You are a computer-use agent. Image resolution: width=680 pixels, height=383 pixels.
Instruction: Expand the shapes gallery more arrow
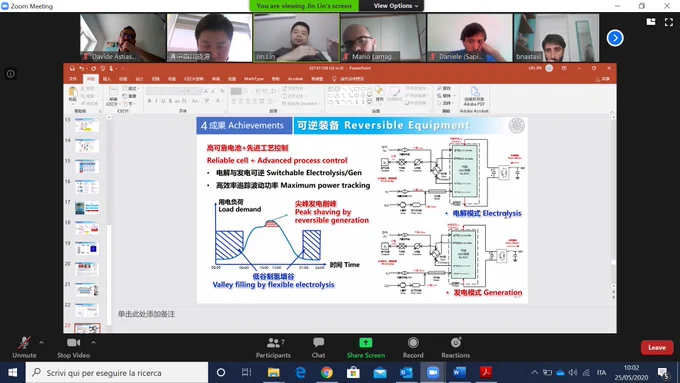pyautogui.click(x=369, y=102)
